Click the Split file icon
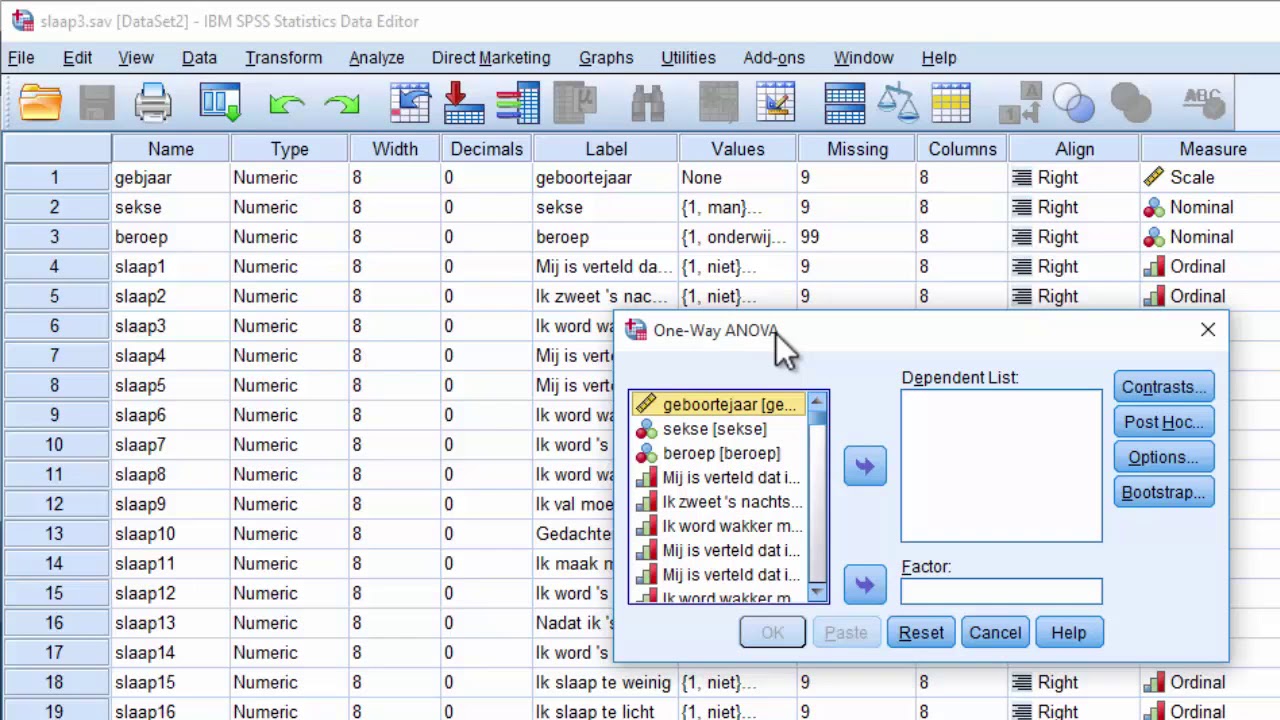 pos(845,102)
